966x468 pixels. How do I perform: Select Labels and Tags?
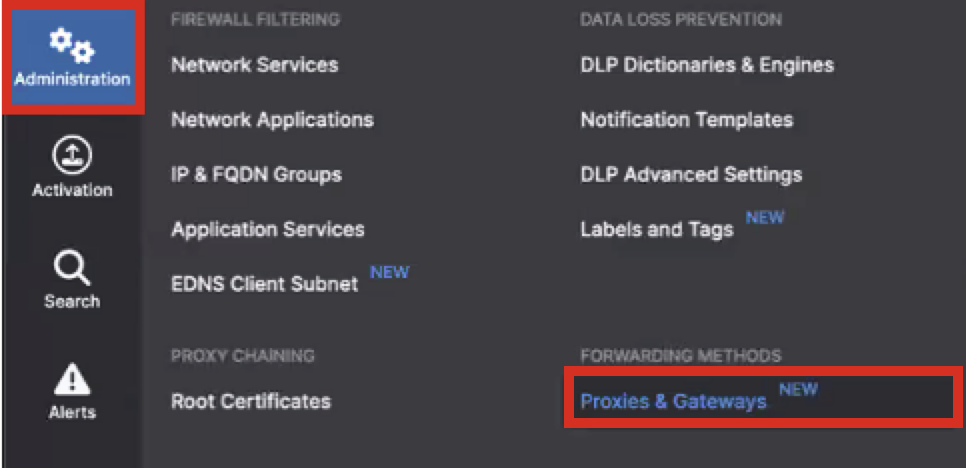[x=656, y=230]
